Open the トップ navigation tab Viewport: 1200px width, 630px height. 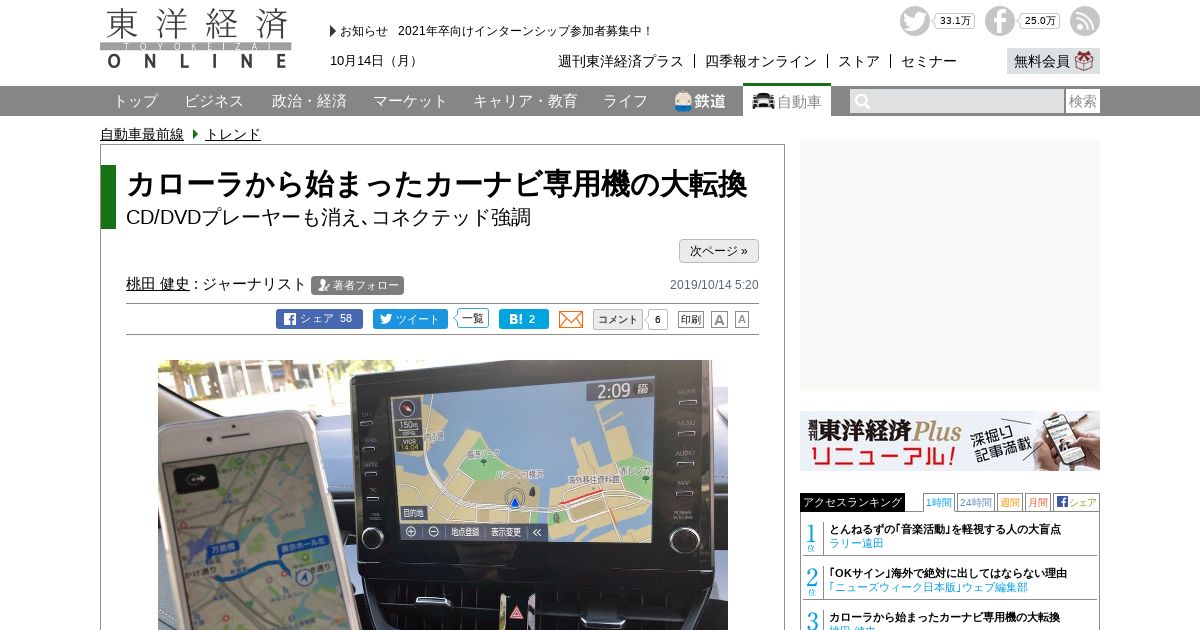click(x=135, y=101)
